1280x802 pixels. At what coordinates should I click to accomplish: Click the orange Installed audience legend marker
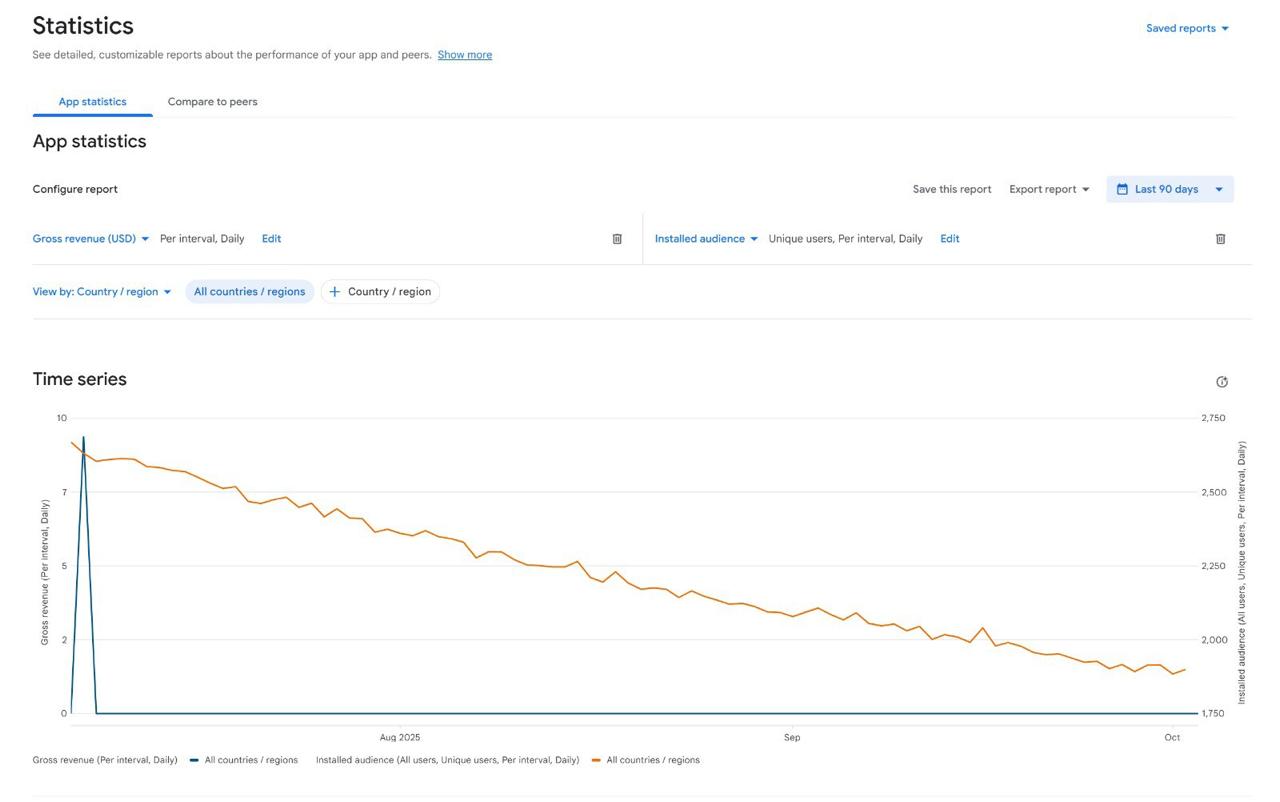(596, 760)
